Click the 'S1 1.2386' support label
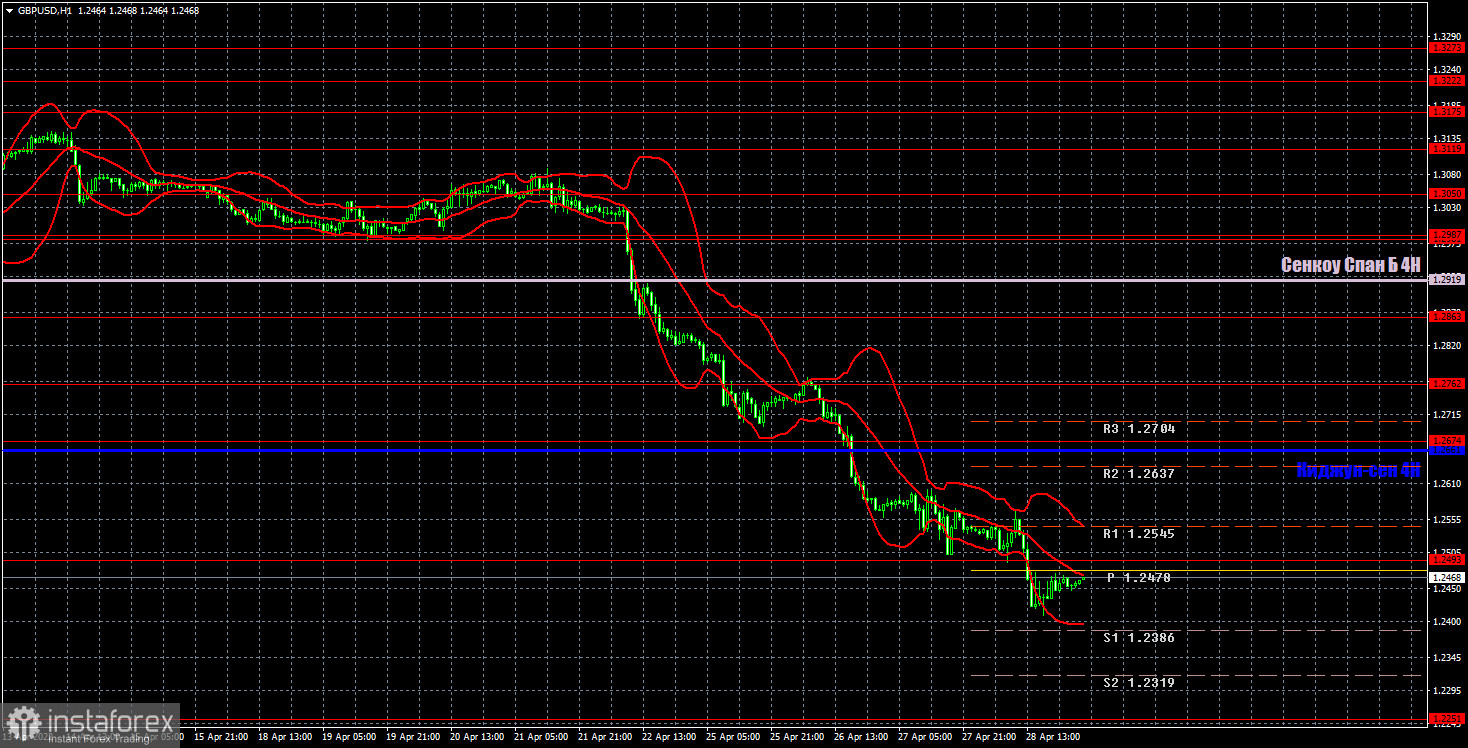 (x=1139, y=637)
